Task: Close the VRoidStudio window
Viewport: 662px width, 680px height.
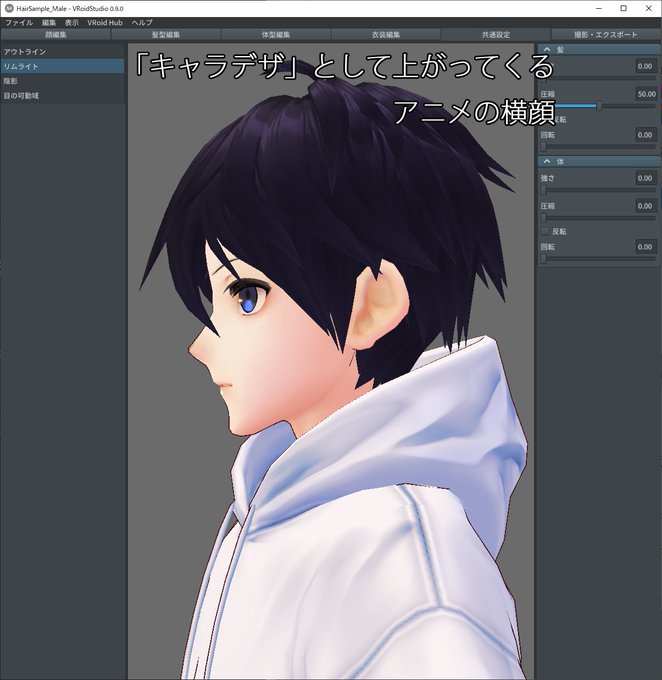Action: (649, 8)
